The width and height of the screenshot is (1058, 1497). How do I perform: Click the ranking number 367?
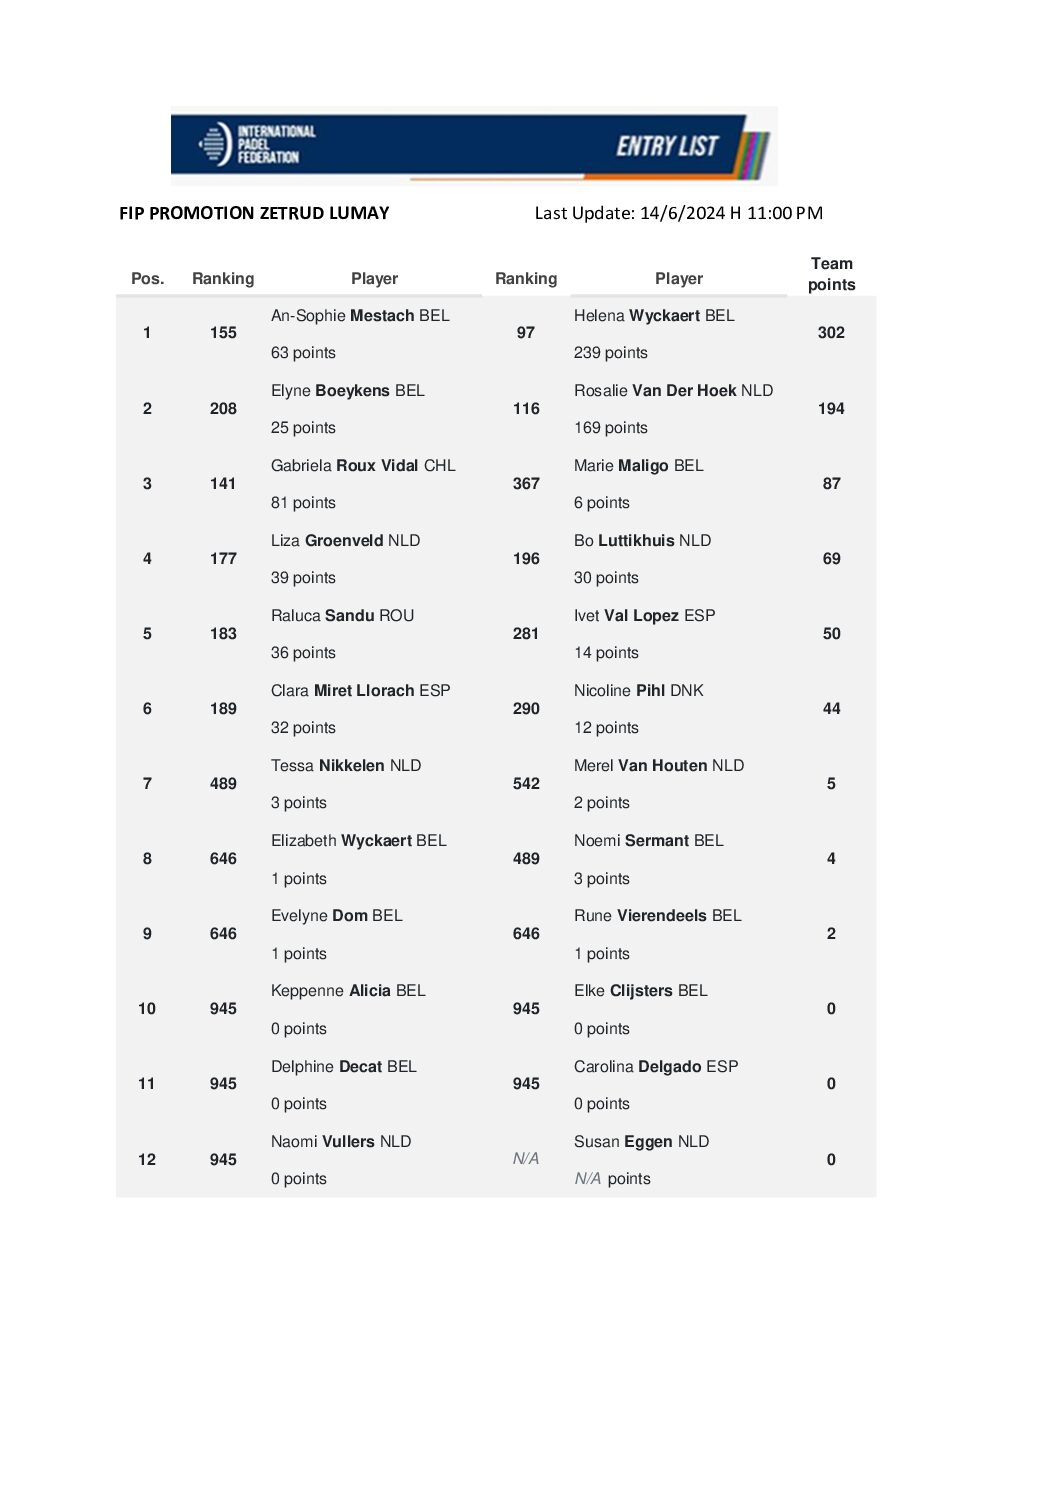point(526,484)
